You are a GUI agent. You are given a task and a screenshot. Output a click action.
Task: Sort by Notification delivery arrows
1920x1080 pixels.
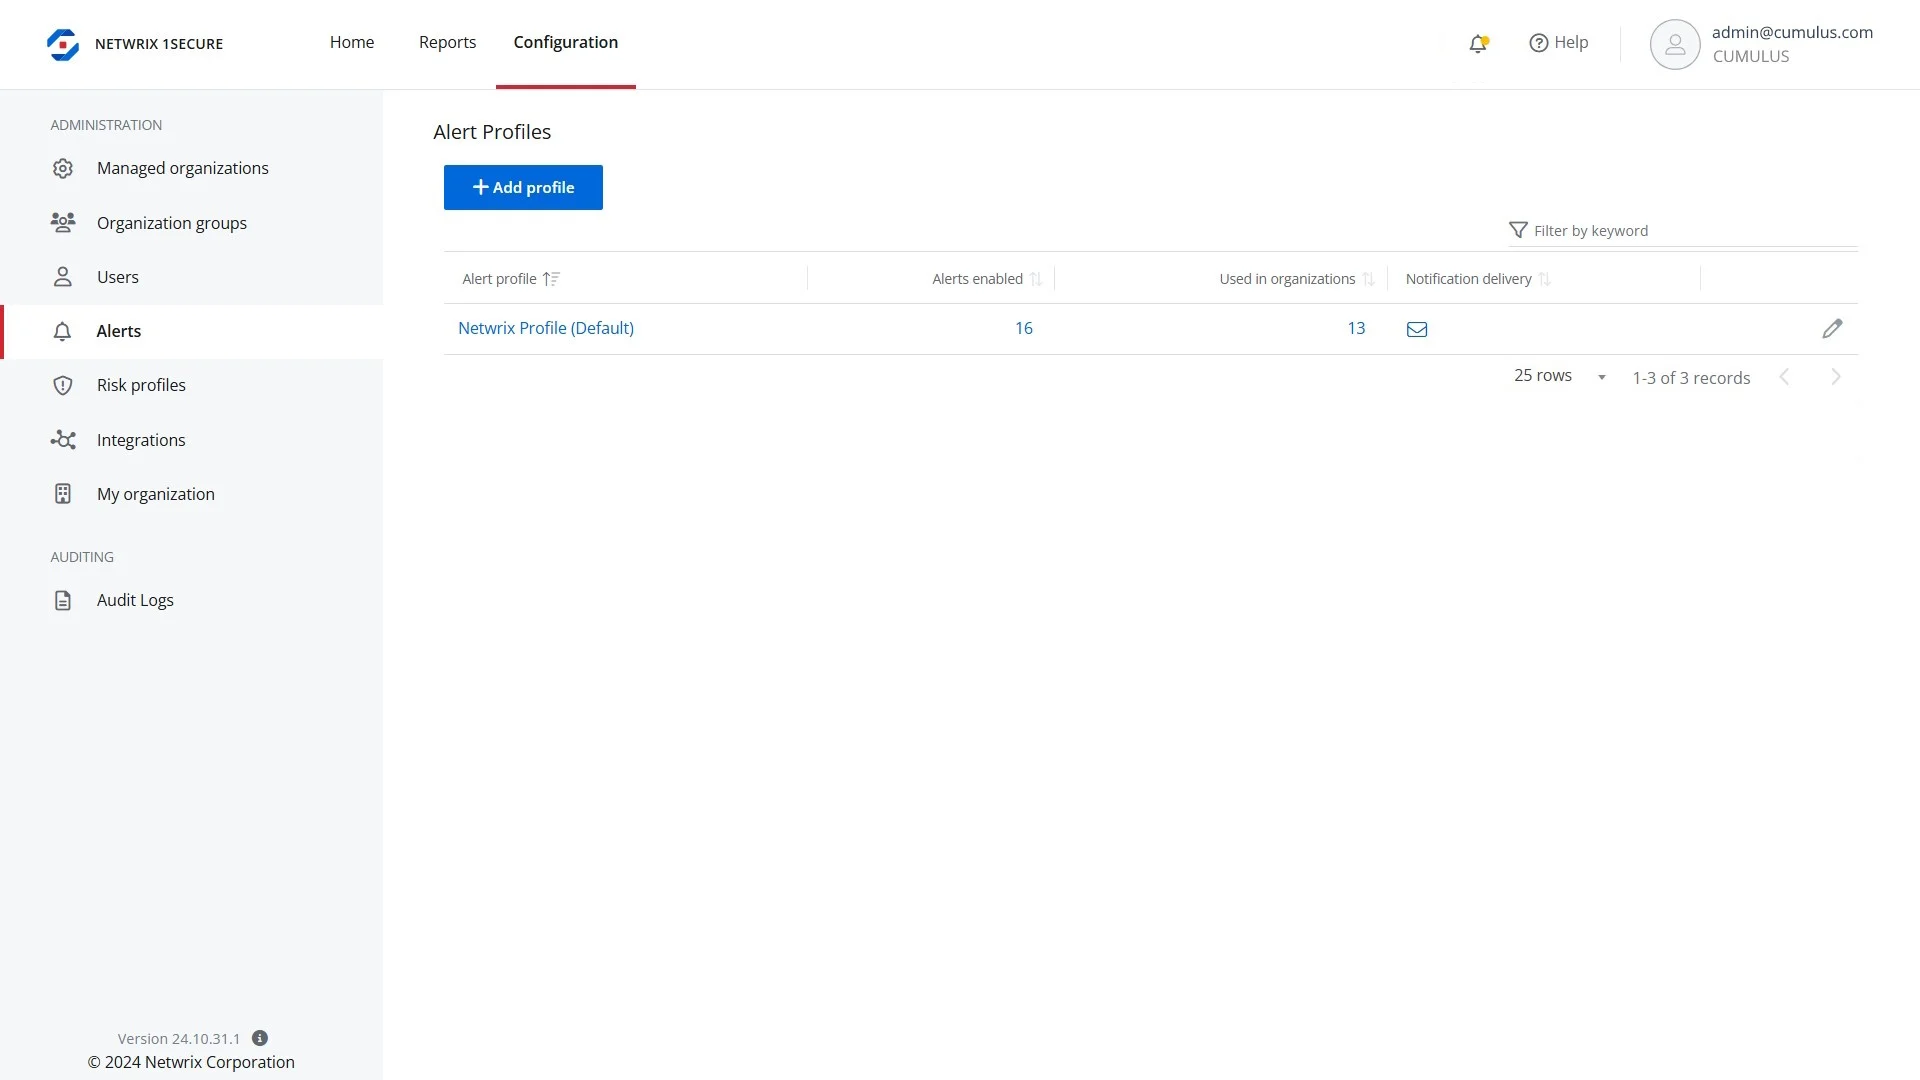[1544, 279]
